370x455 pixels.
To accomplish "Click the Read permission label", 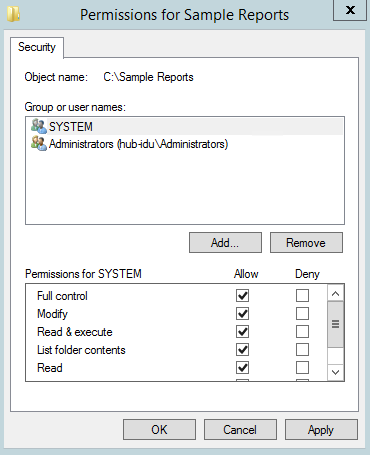I will (50, 368).
